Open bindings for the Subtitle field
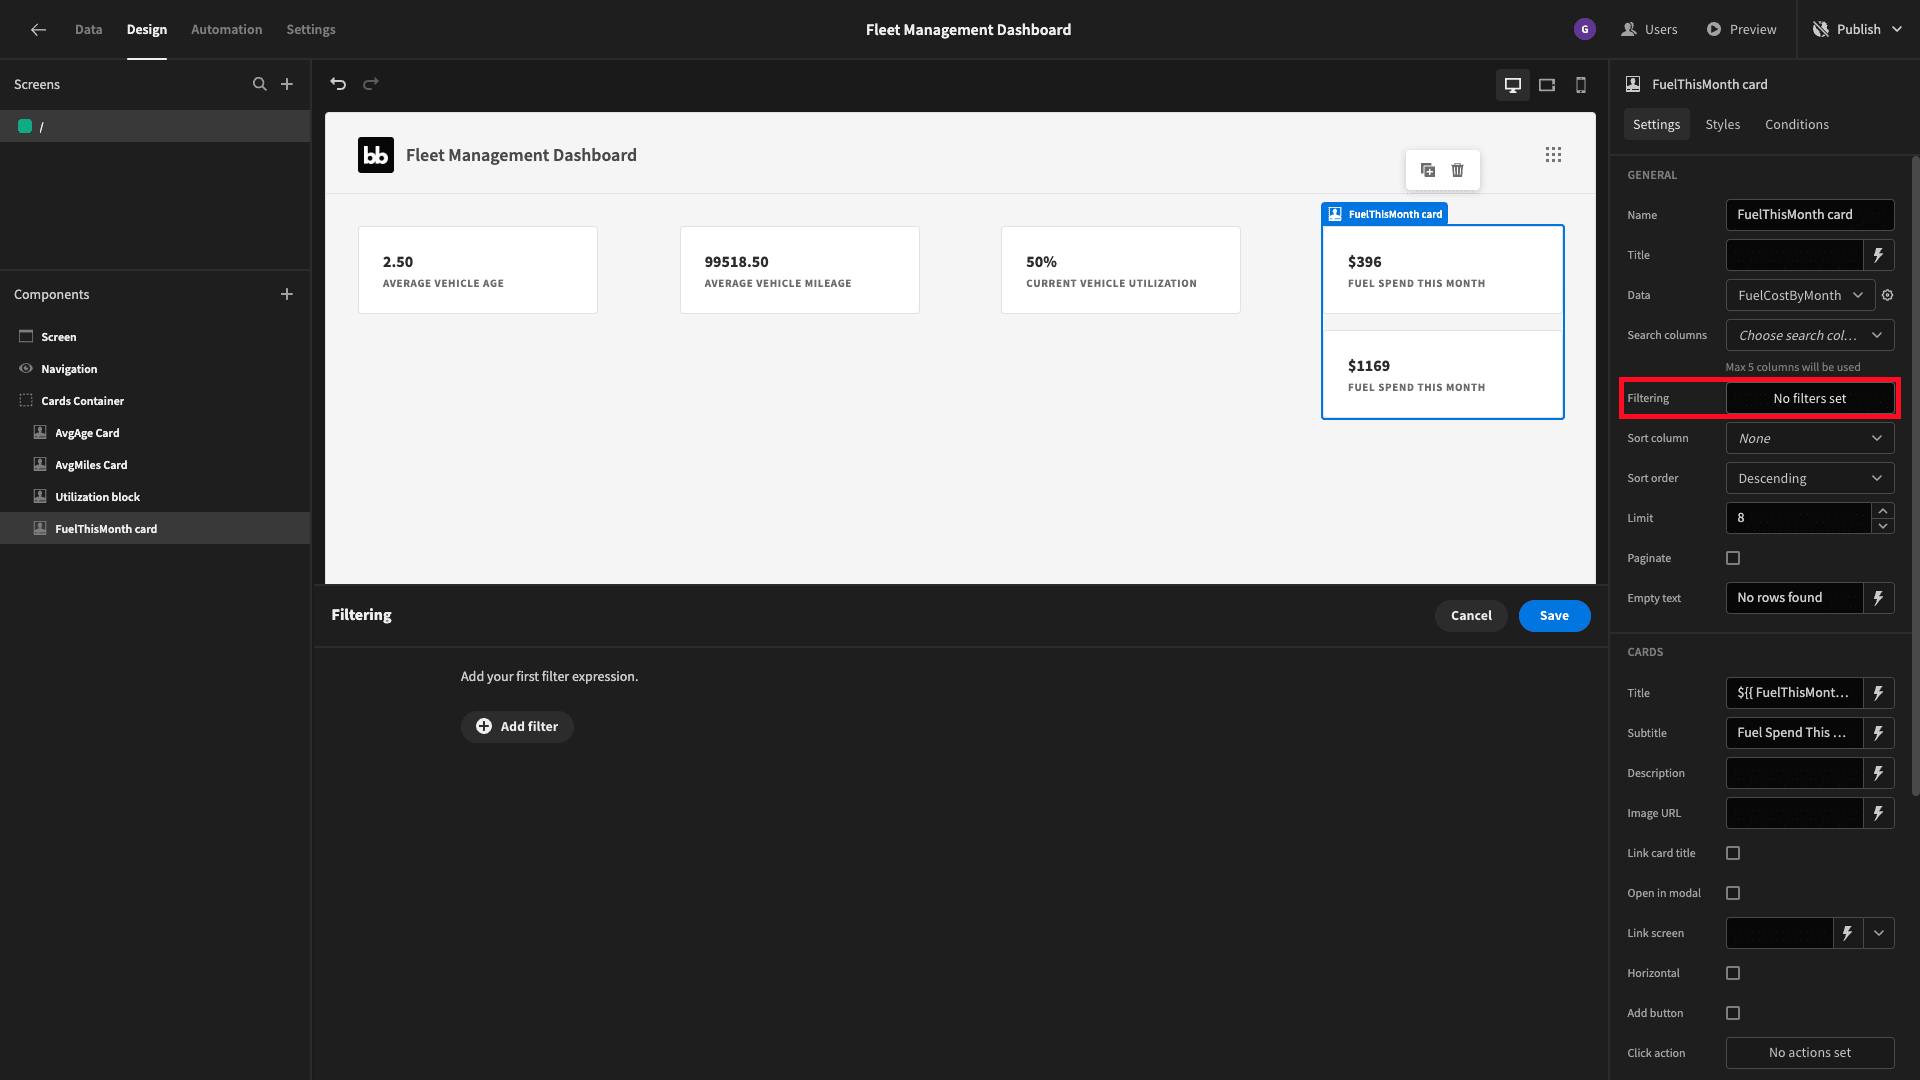Screen dimensions: 1920x1080 click(1879, 733)
